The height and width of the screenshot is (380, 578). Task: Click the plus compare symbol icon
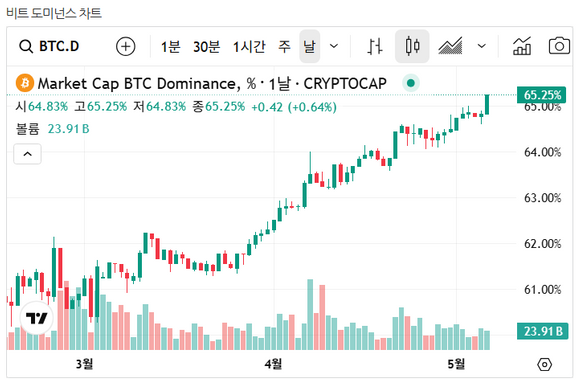[x=125, y=46]
